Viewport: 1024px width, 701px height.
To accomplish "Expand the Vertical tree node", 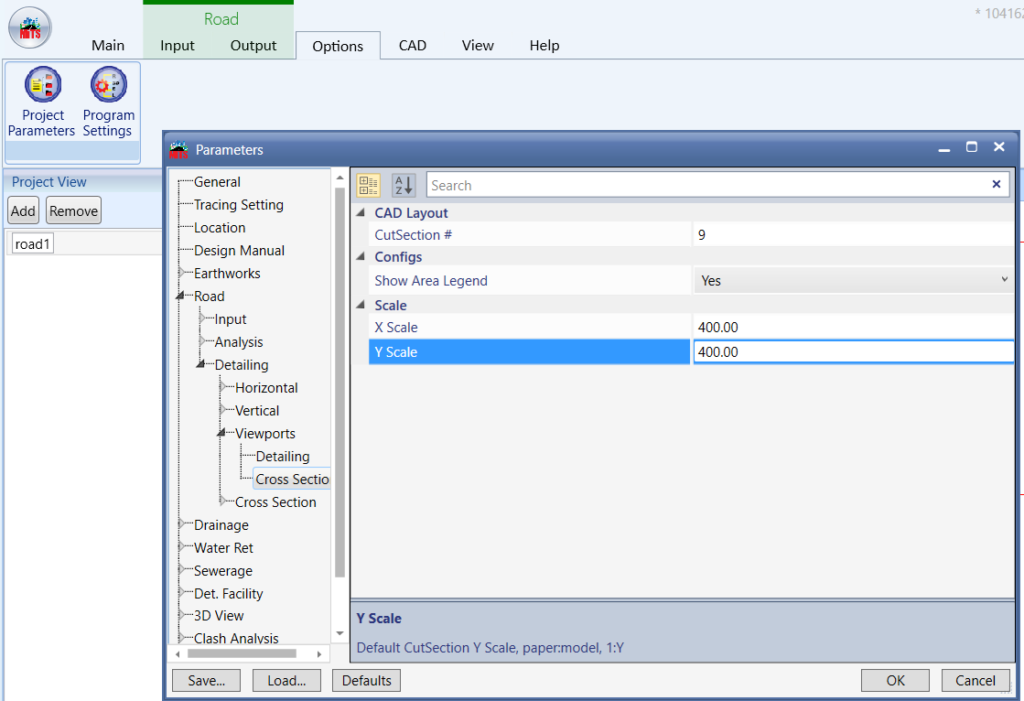I will pos(223,410).
